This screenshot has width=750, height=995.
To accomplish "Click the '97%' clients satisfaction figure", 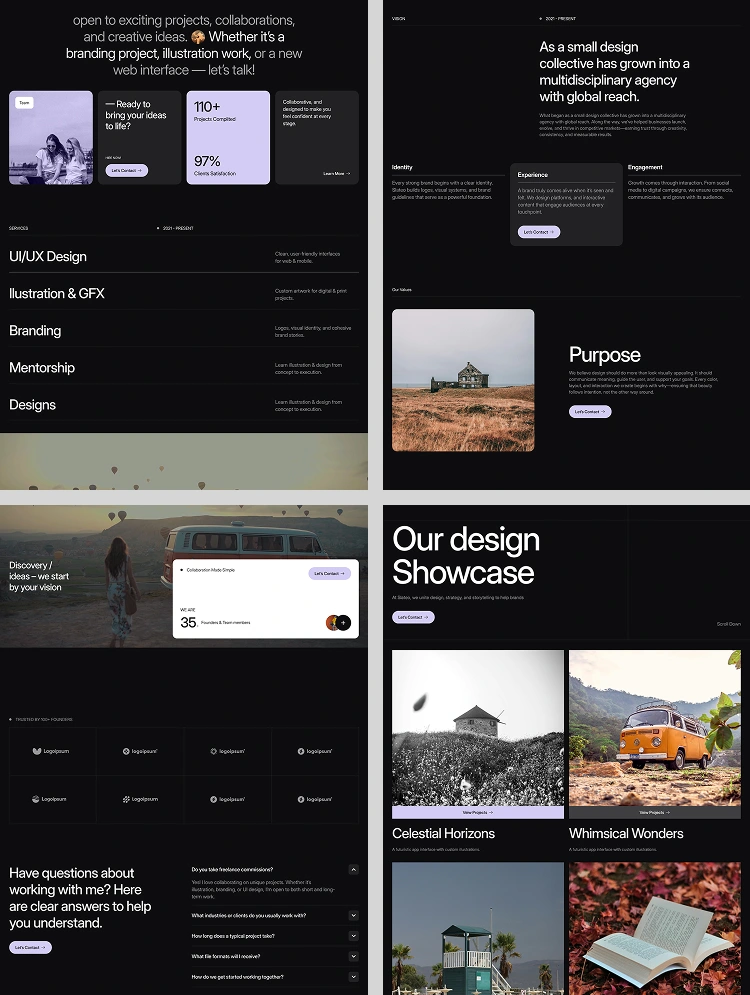I will coord(207,161).
